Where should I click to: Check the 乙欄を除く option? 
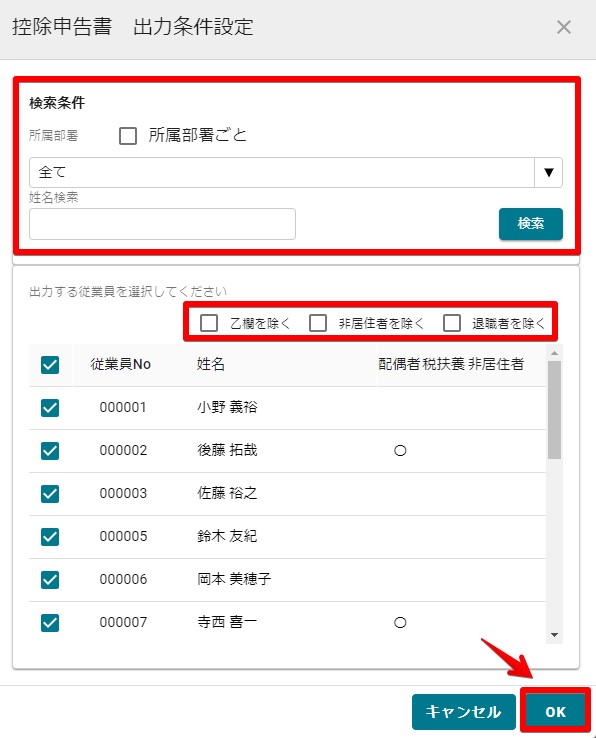coord(209,323)
